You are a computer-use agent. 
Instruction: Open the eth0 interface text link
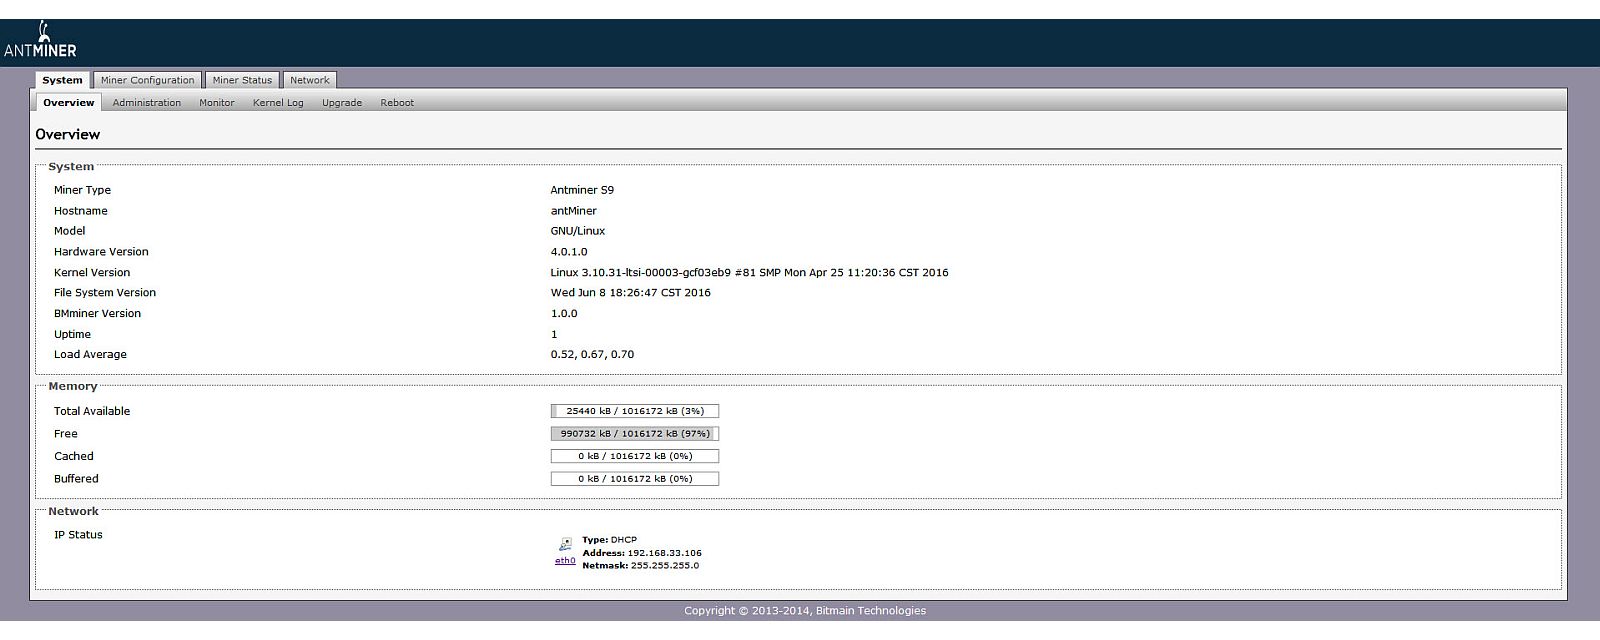click(565, 561)
